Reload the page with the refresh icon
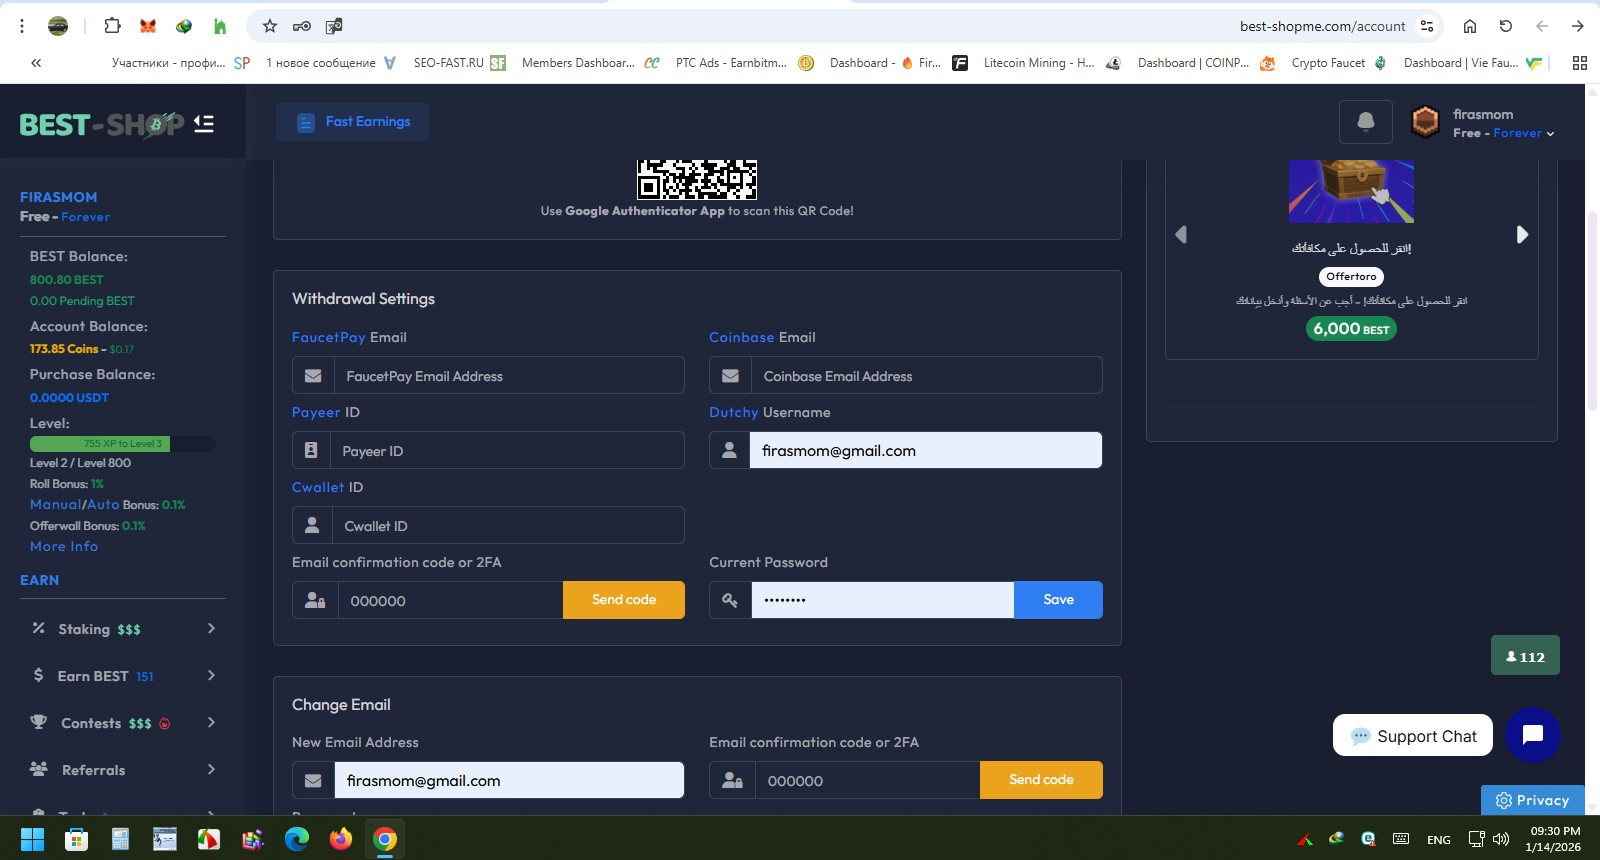1600x860 pixels. click(x=1506, y=26)
